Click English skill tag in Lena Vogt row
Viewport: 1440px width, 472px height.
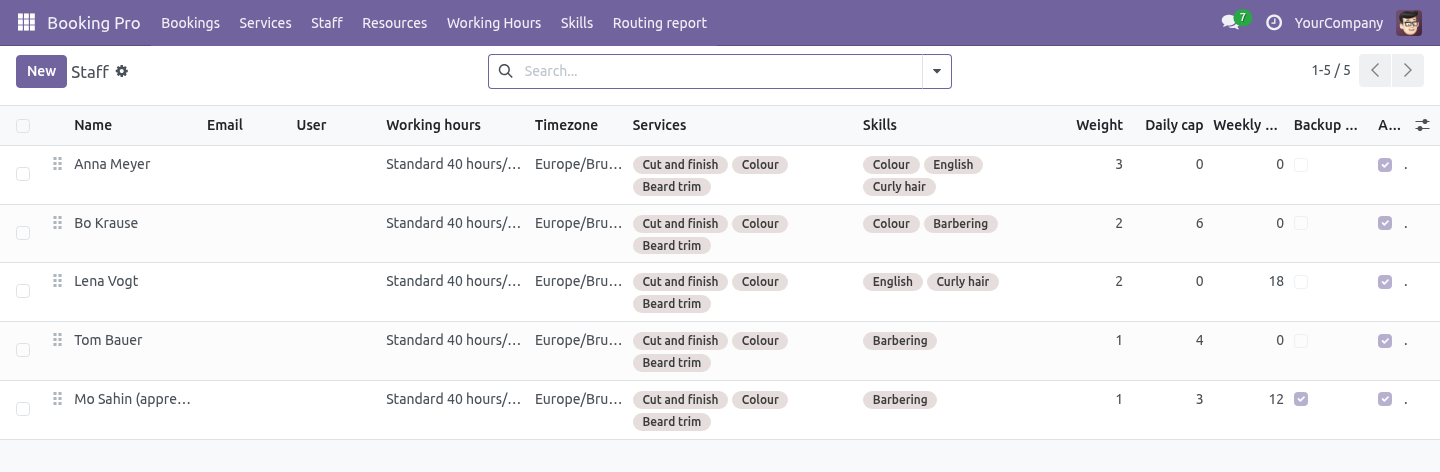pos(892,282)
